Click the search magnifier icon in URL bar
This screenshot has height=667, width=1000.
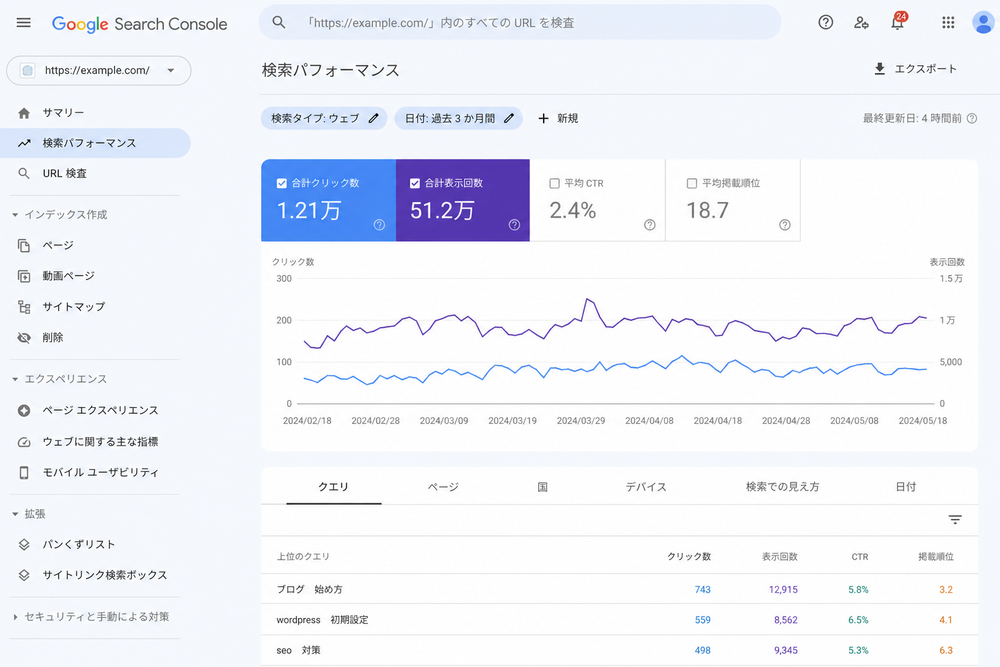click(279, 22)
